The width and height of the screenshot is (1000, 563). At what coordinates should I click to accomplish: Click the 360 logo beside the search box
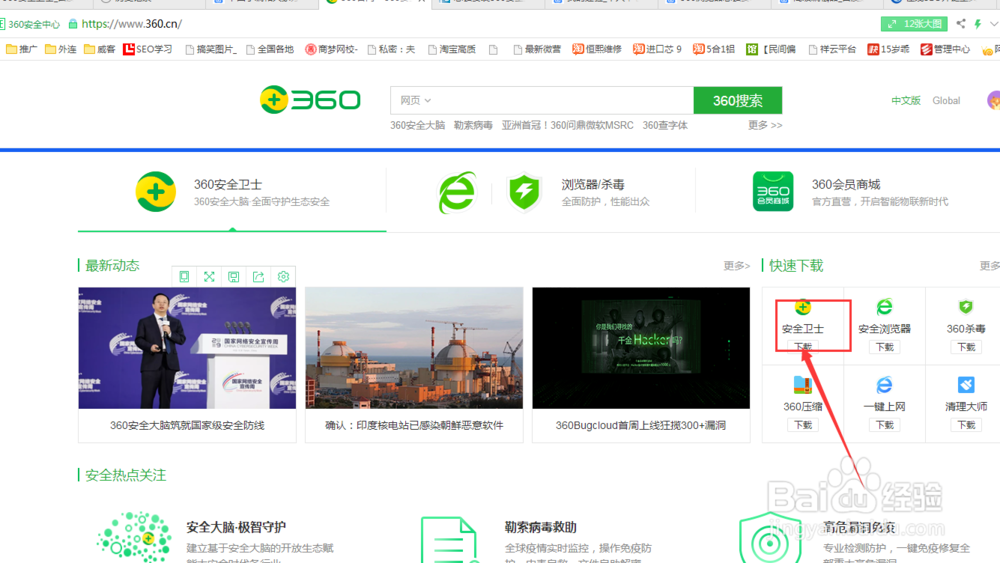[x=310, y=100]
